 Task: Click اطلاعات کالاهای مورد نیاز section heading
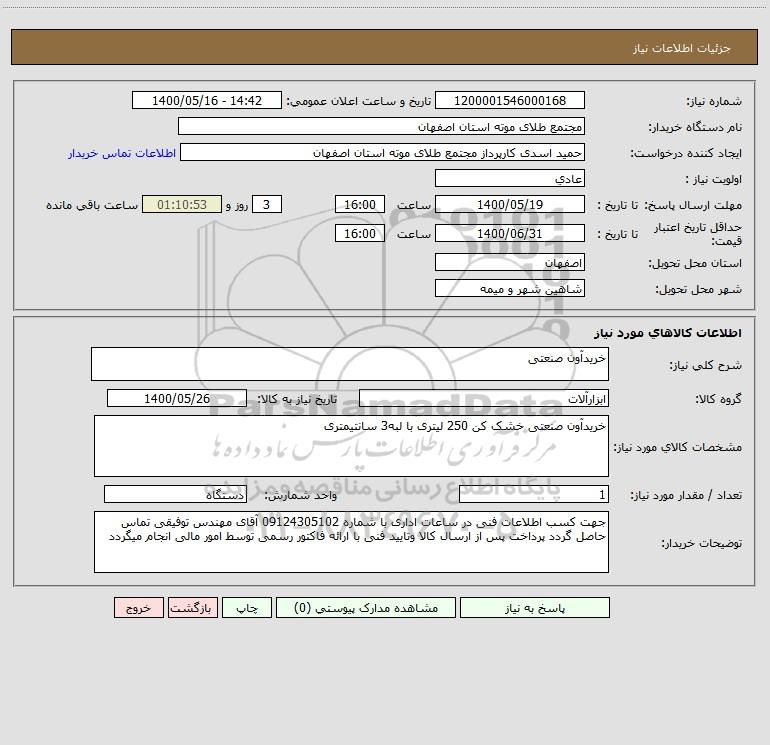(x=668, y=333)
